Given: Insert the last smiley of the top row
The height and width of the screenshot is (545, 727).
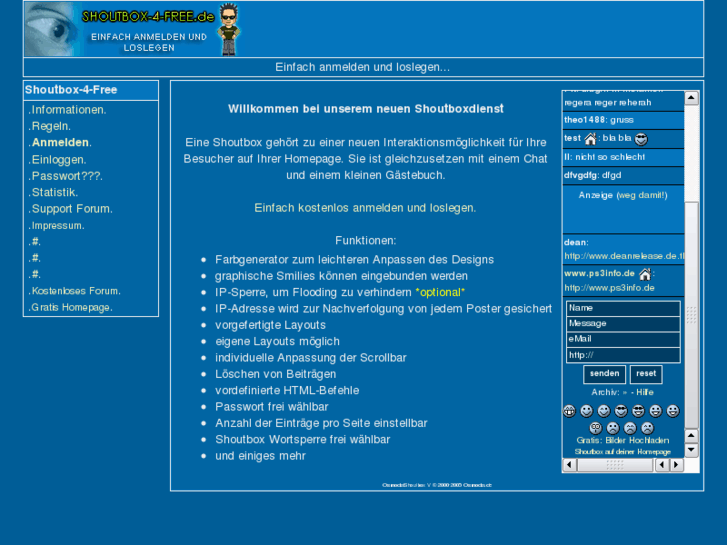Looking at the screenshot, I should pyautogui.click(x=673, y=411).
